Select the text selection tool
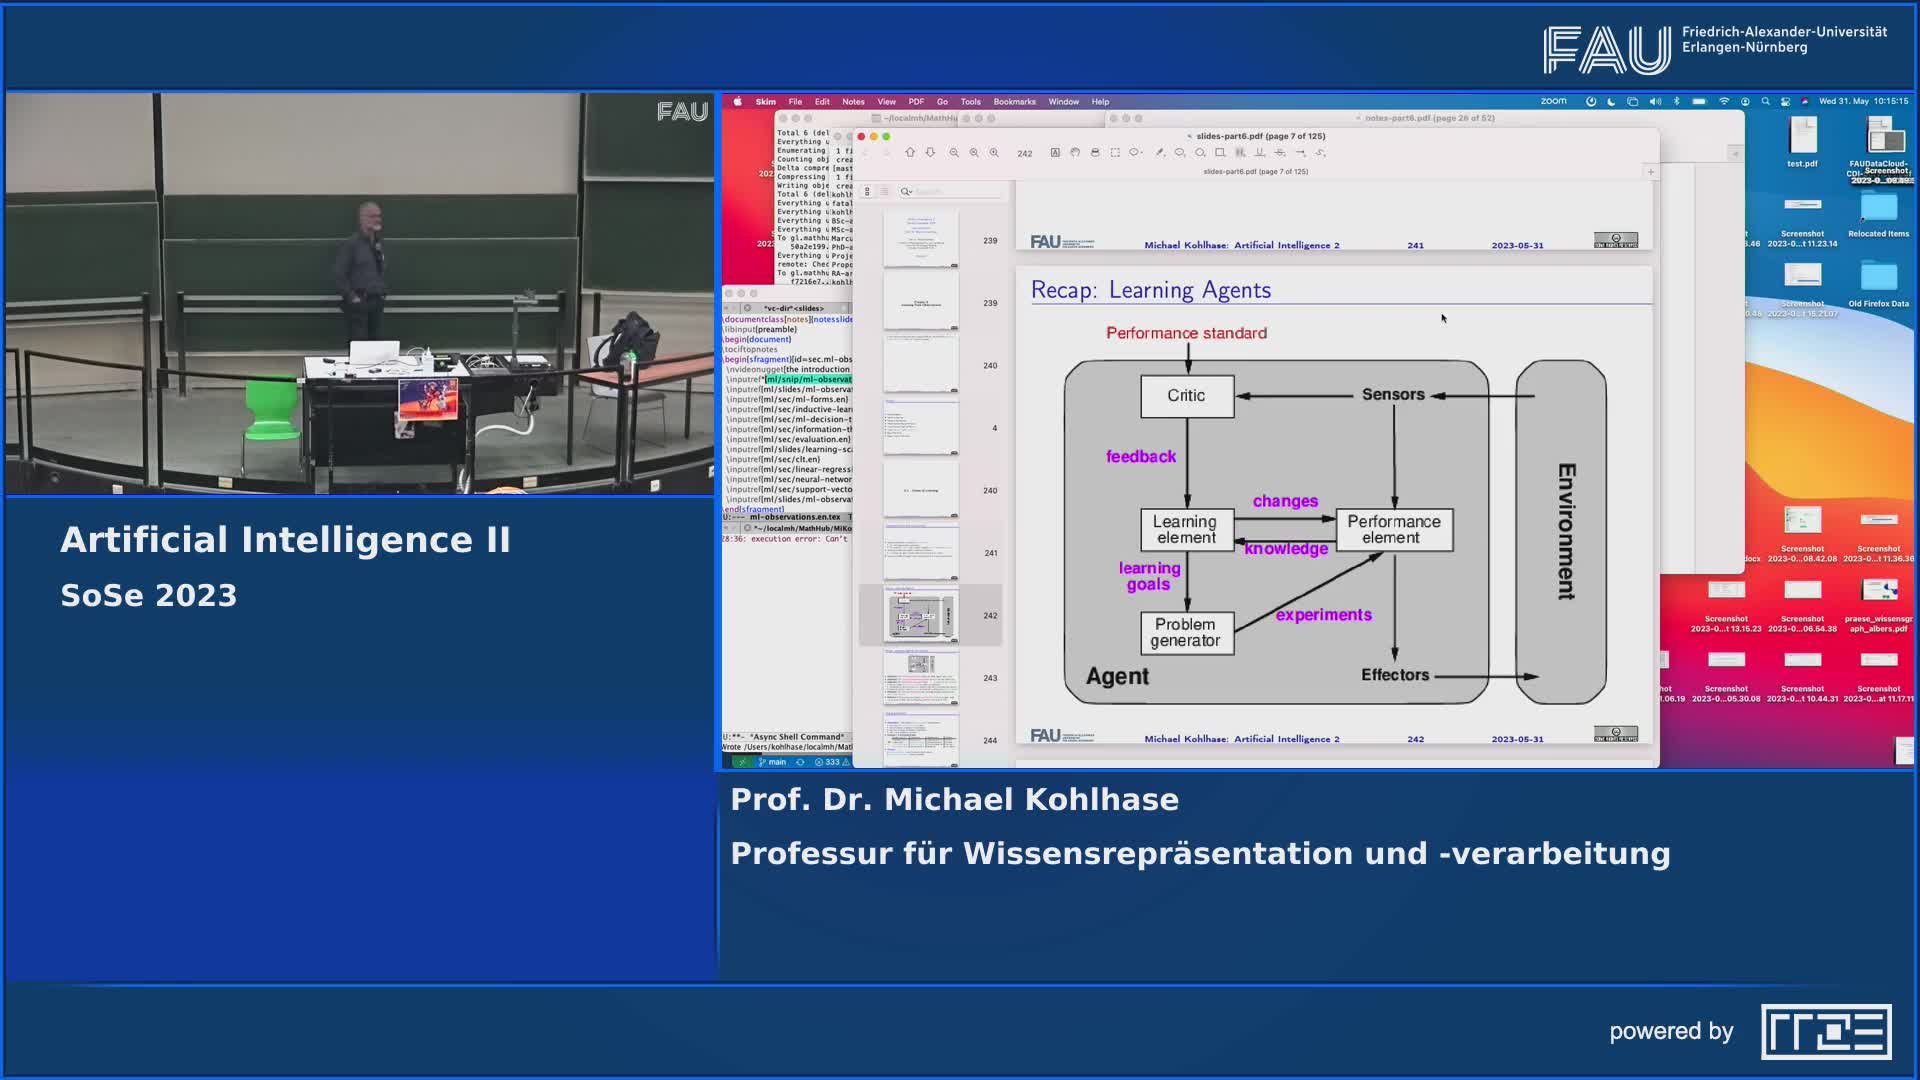1920x1080 pixels. 1055,152
